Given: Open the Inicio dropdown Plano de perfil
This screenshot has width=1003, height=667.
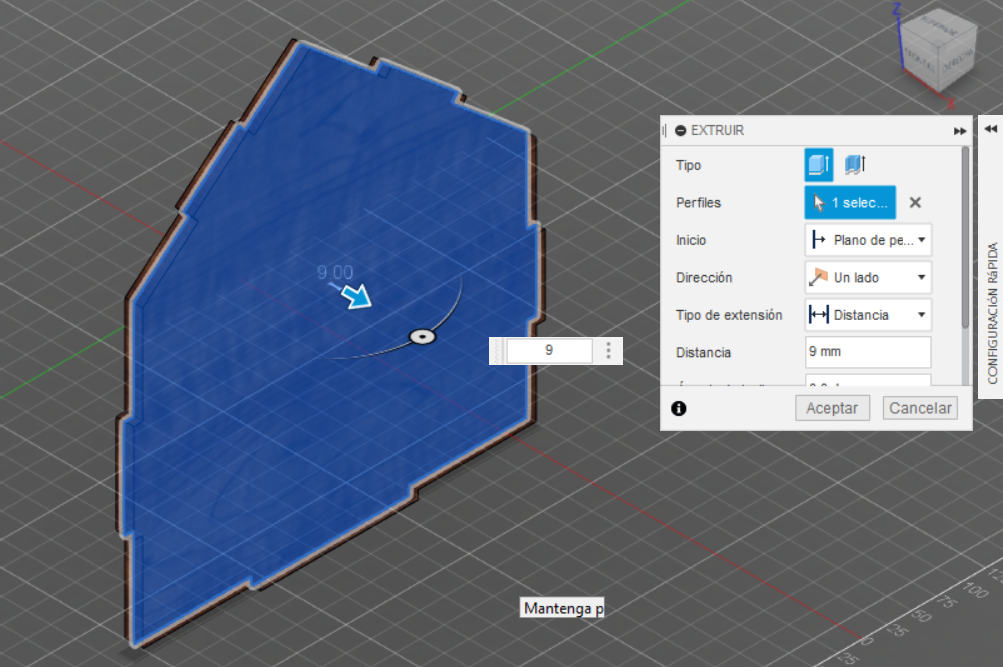Looking at the screenshot, I should [x=868, y=240].
